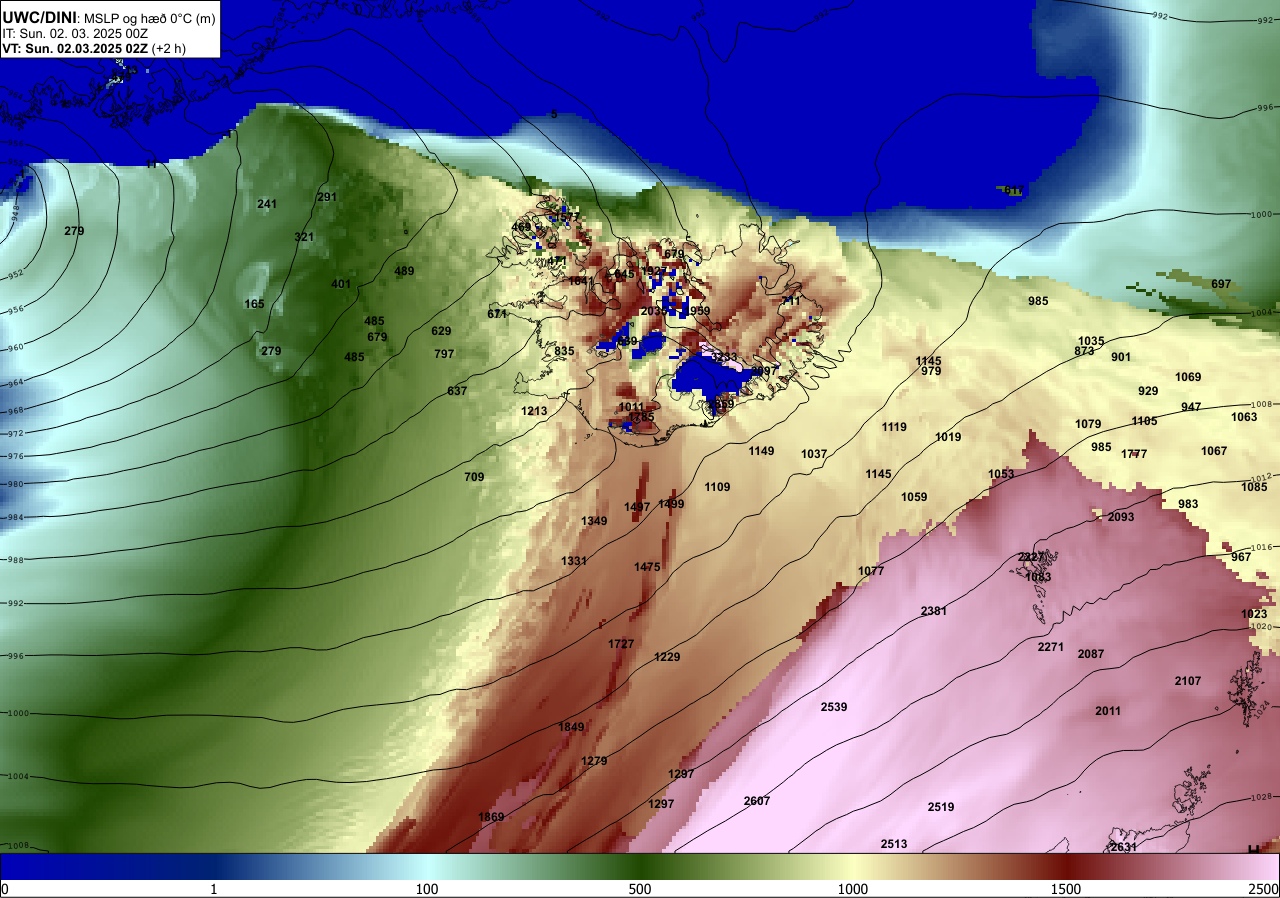Click the map value 1279

point(594,761)
